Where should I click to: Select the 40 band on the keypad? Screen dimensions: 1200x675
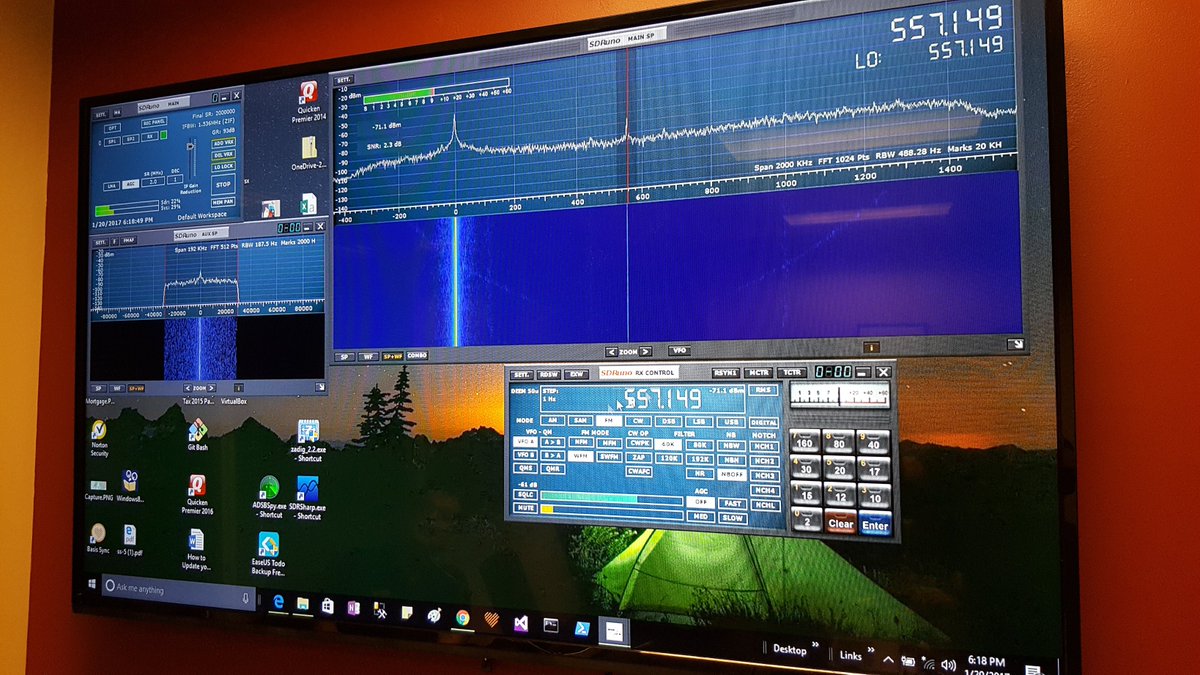click(874, 442)
